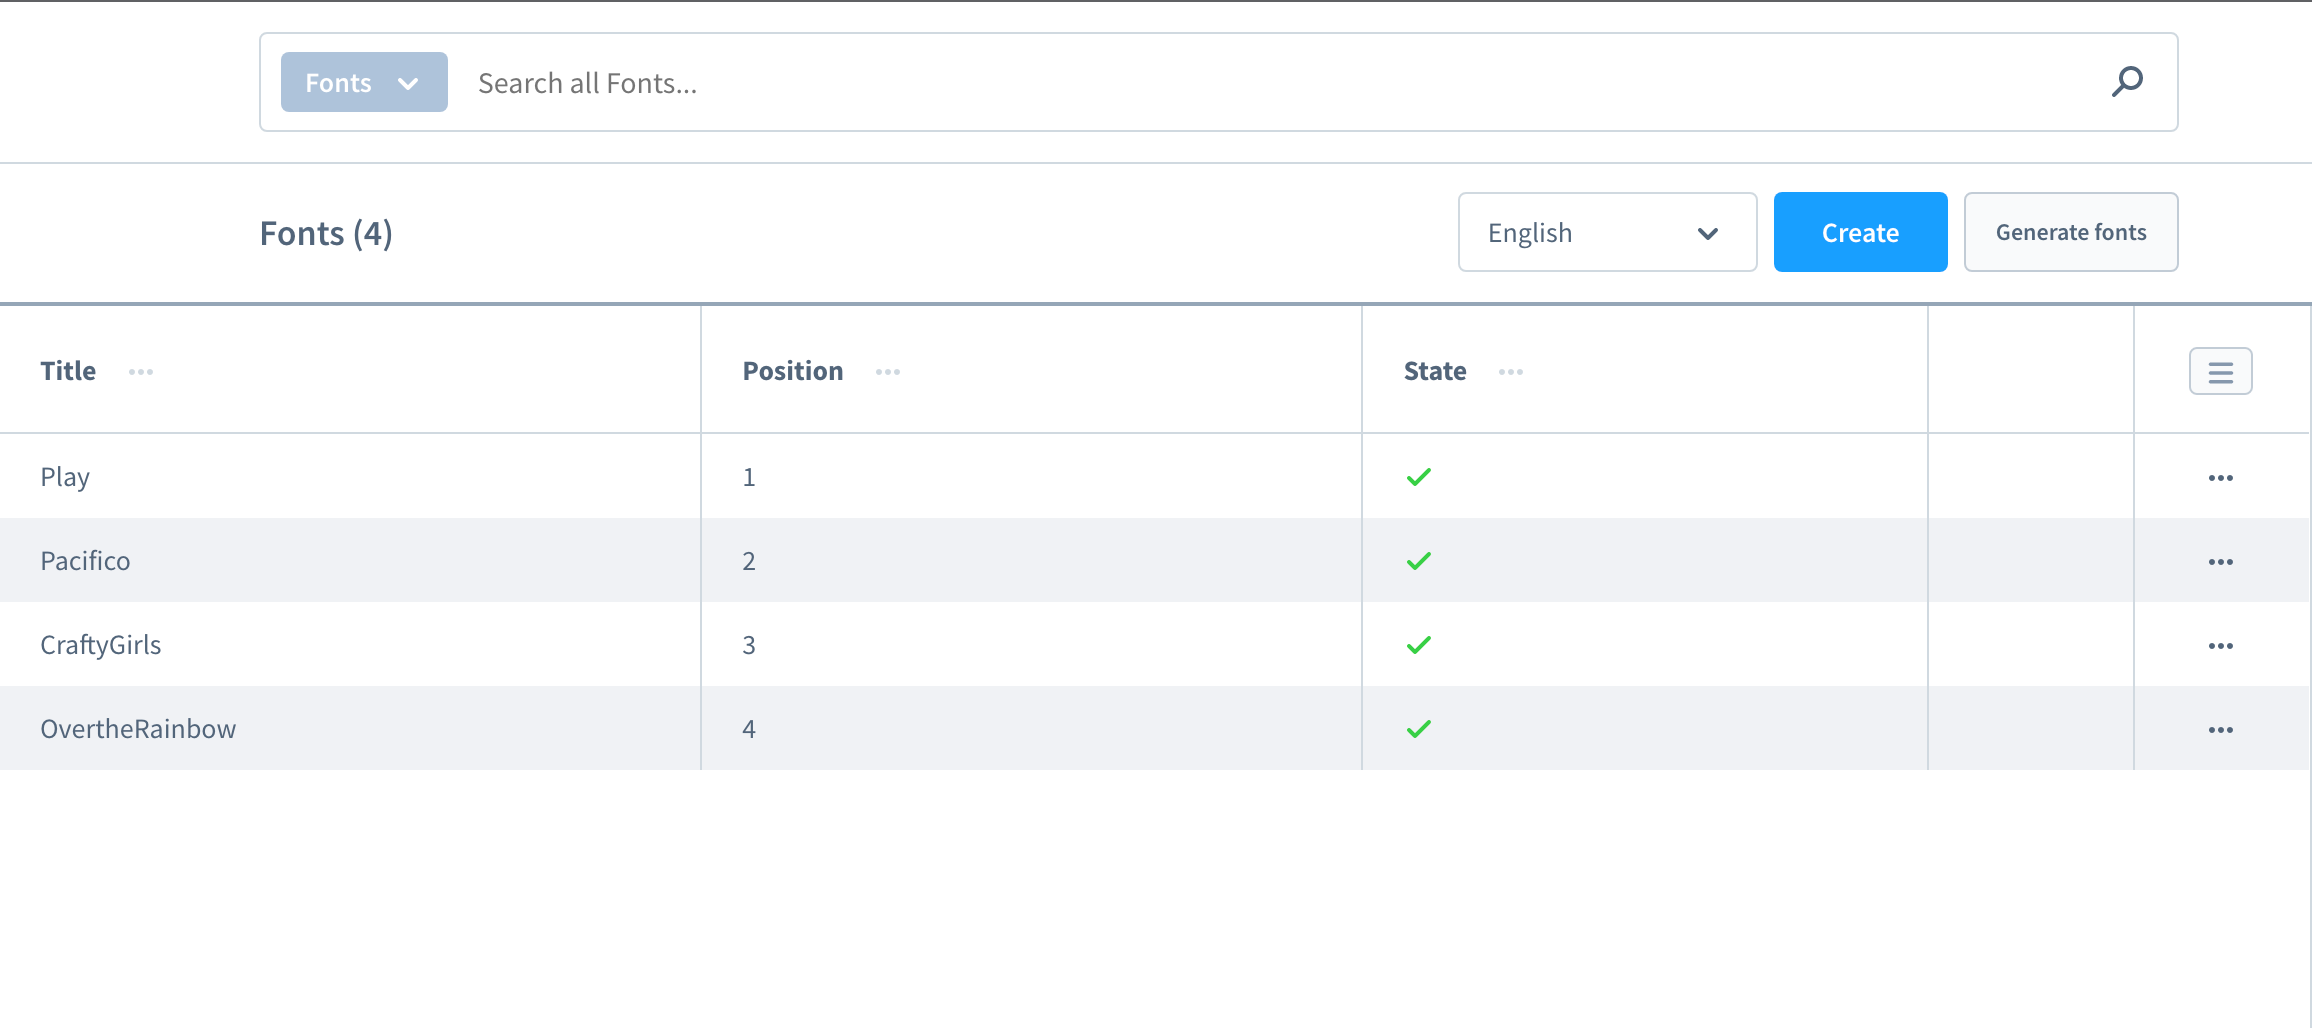Open State column options dots
Viewport: 2312px width, 1028px height.
pos(1511,372)
